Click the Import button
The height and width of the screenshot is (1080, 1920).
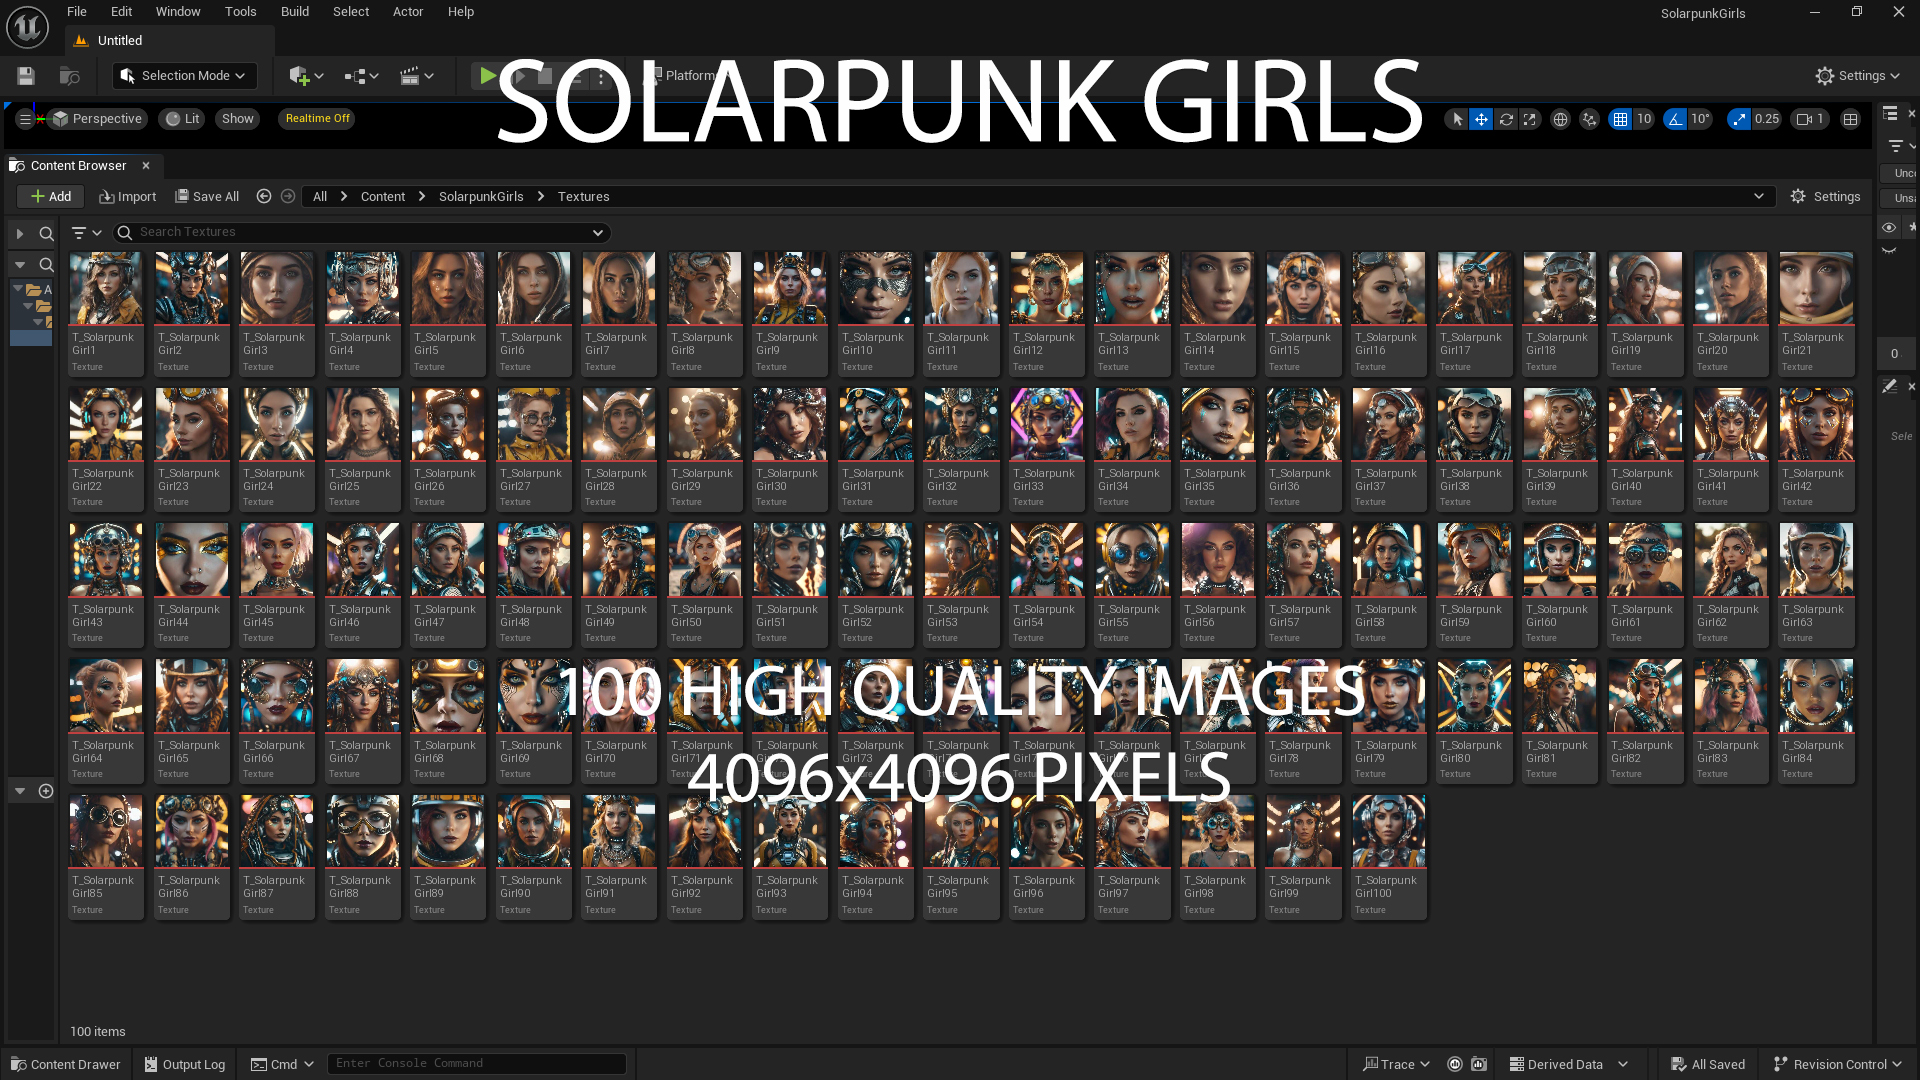tap(128, 197)
